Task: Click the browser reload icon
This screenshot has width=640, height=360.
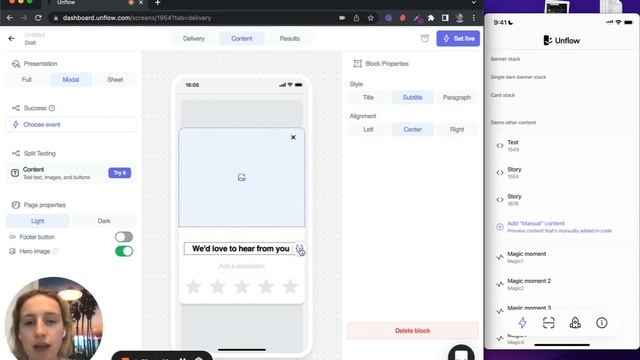Action: (x=38, y=18)
